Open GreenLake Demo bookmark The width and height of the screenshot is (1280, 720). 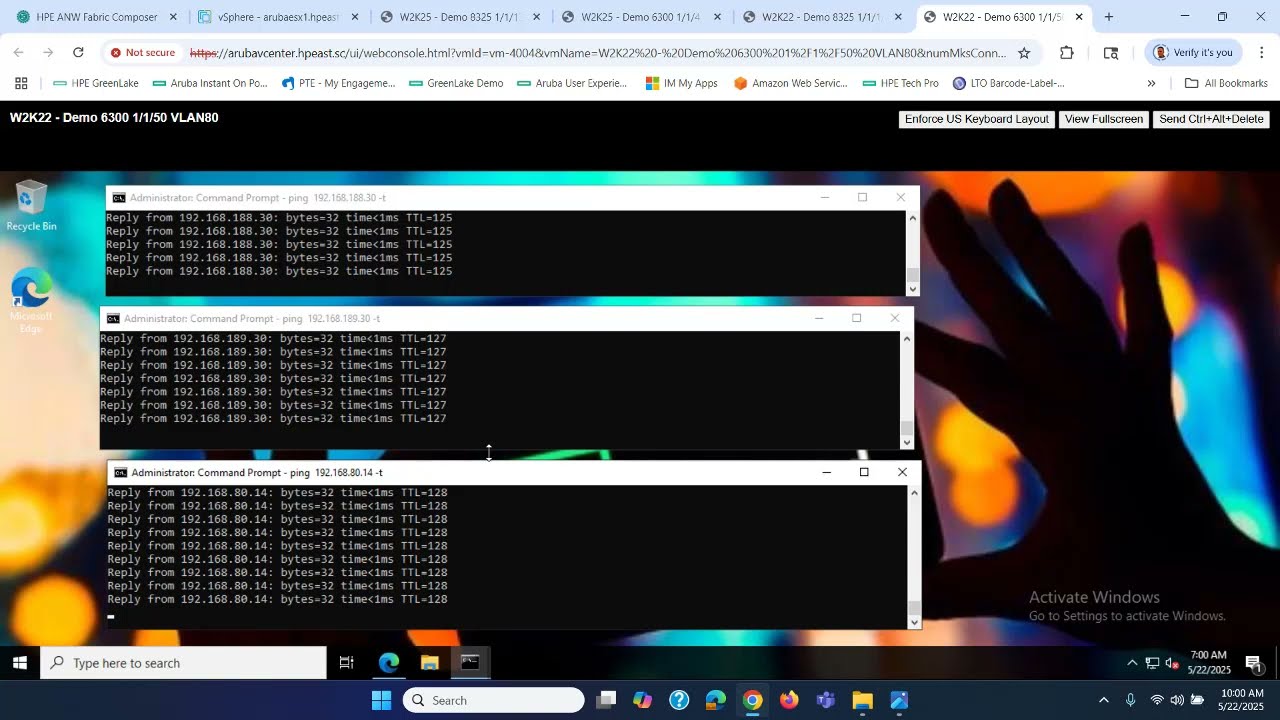coord(455,83)
